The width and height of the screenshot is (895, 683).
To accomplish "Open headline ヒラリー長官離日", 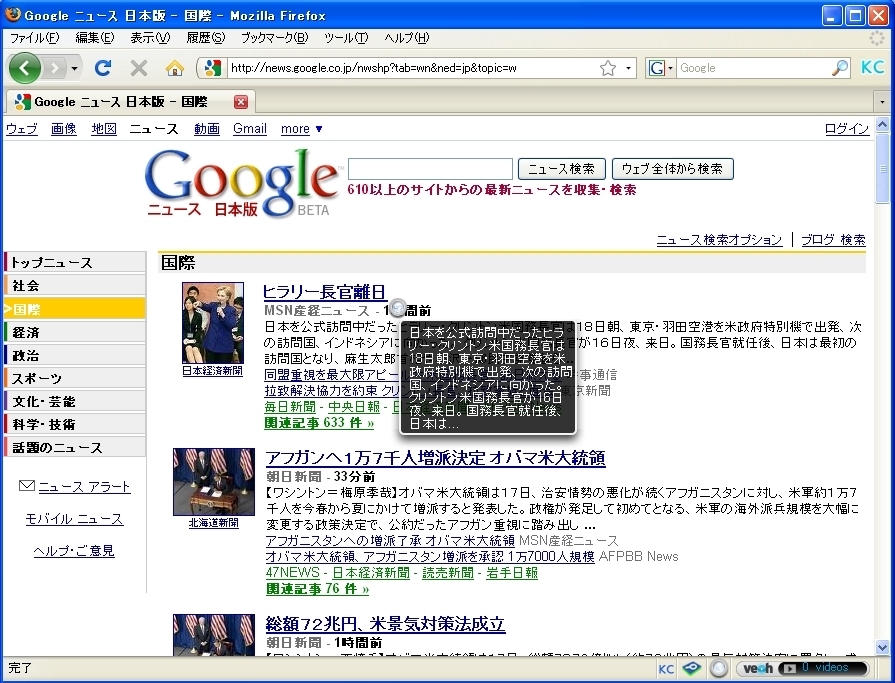I will 325,292.
